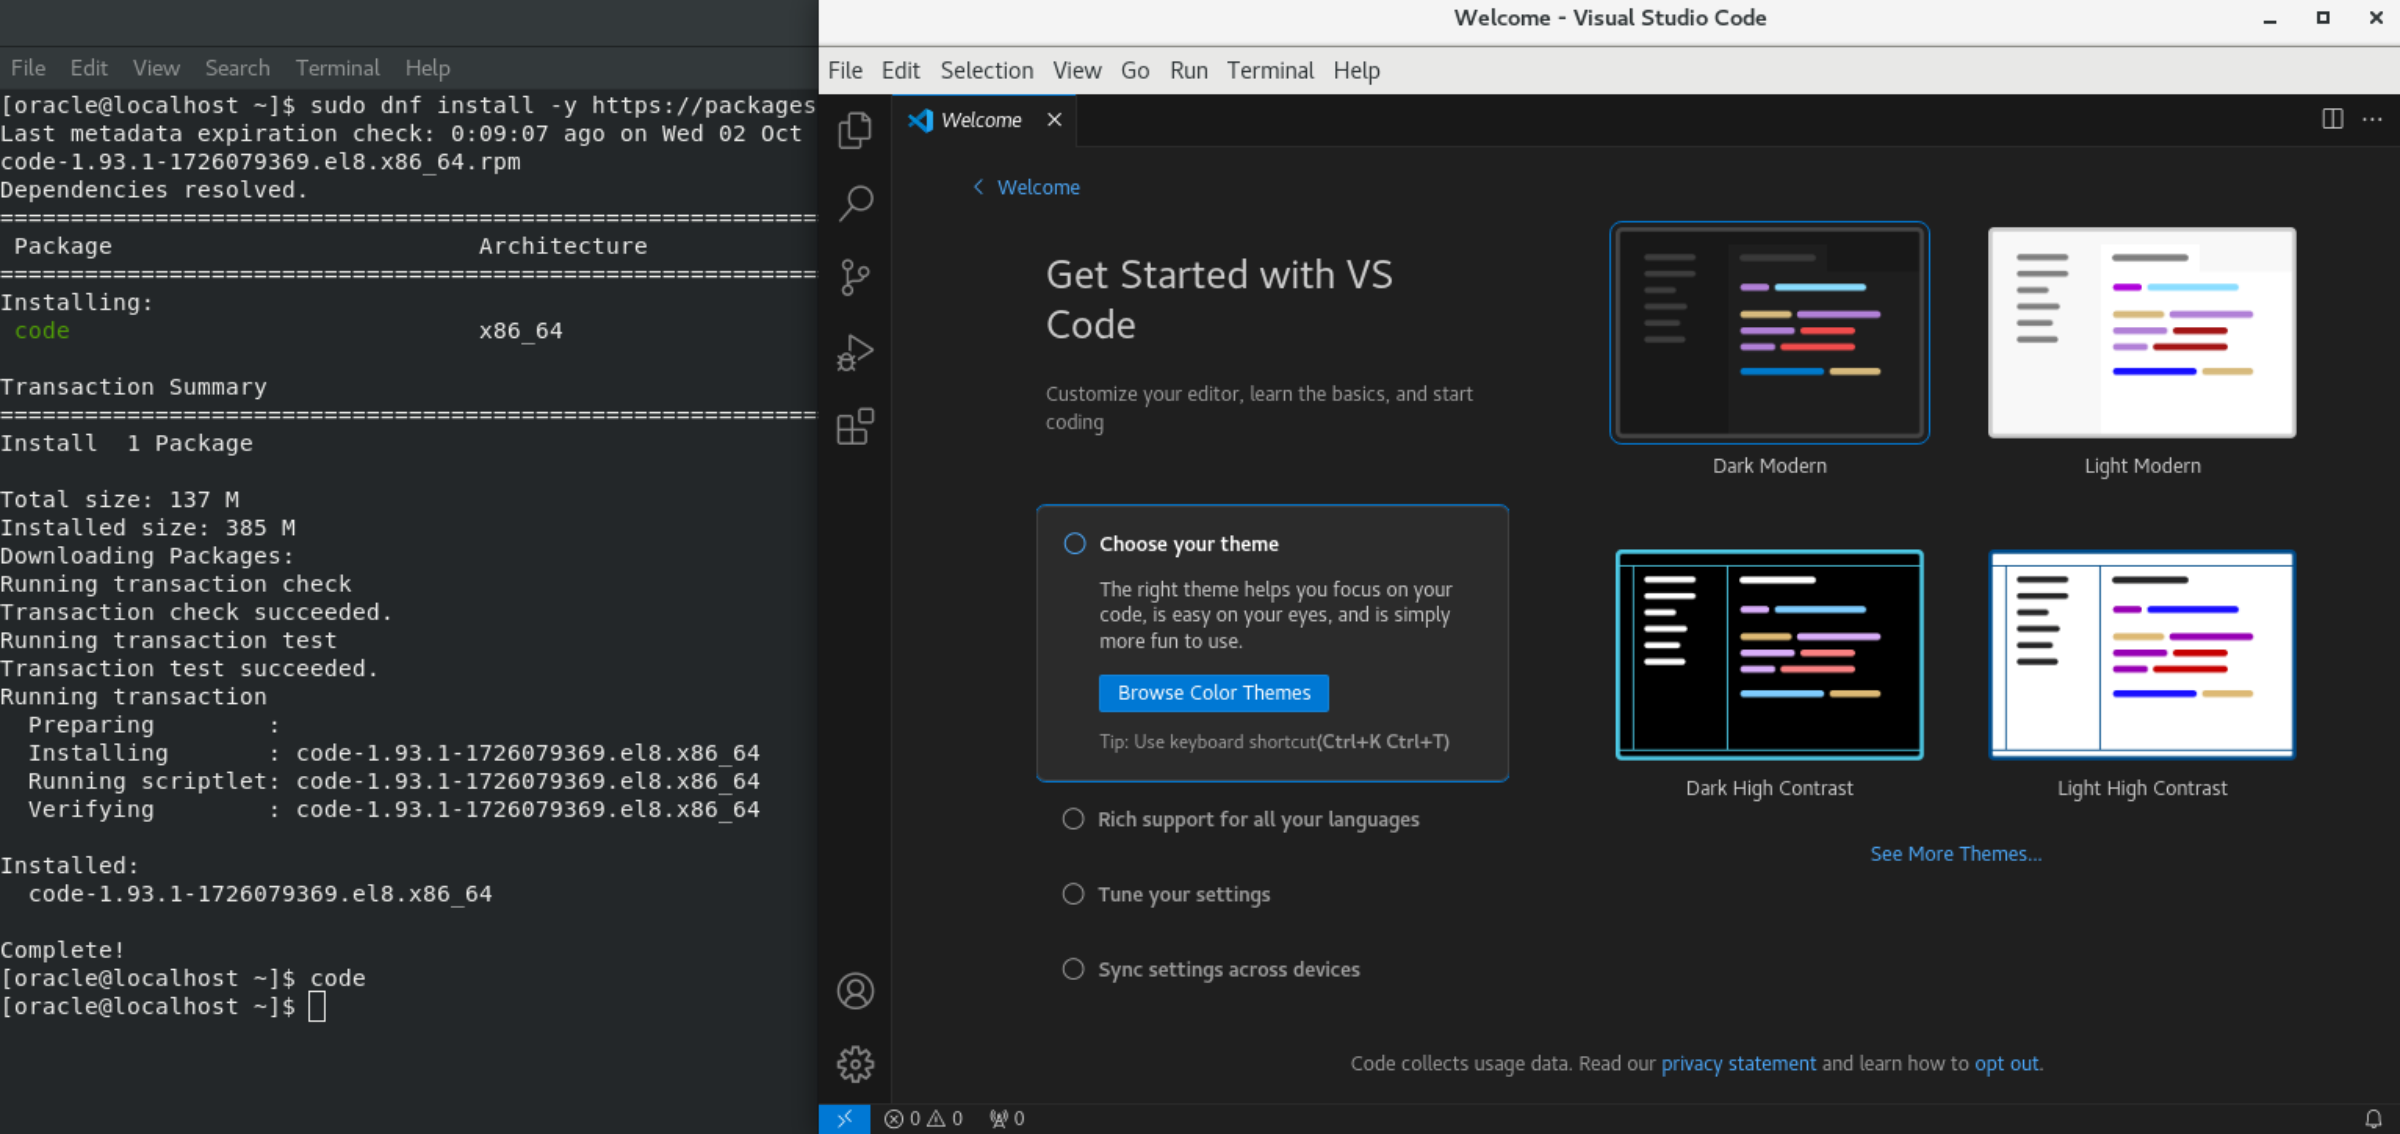
Task: Open the terminal window Terminal menu
Action: [337, 68]
